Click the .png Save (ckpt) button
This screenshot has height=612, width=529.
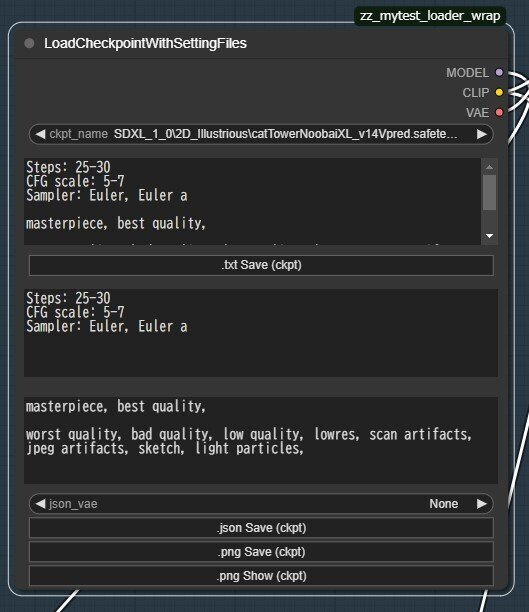pos(261,552)
